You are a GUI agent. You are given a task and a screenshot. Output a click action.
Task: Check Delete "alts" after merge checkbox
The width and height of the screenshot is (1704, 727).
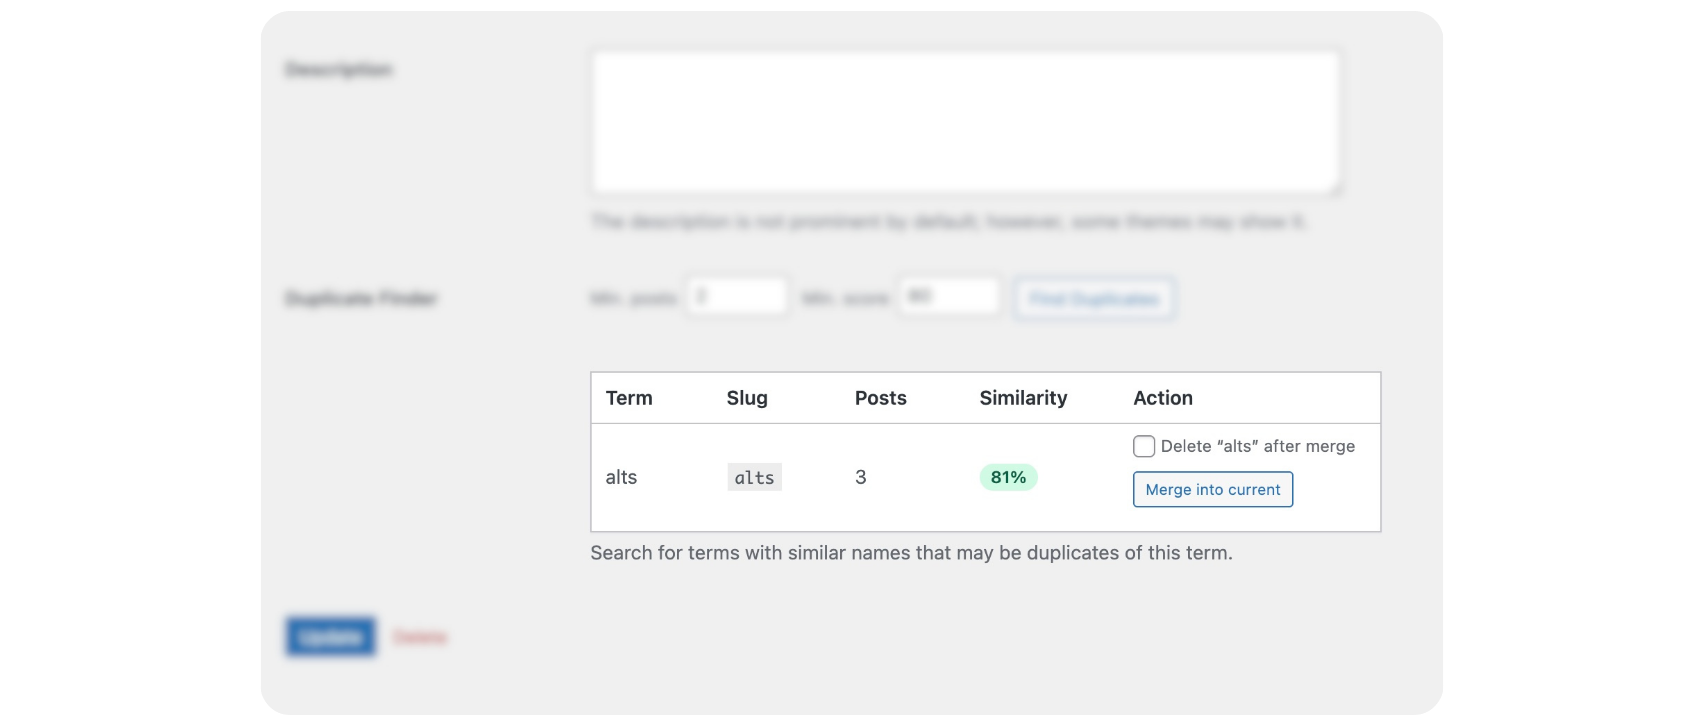(1144, 446)
